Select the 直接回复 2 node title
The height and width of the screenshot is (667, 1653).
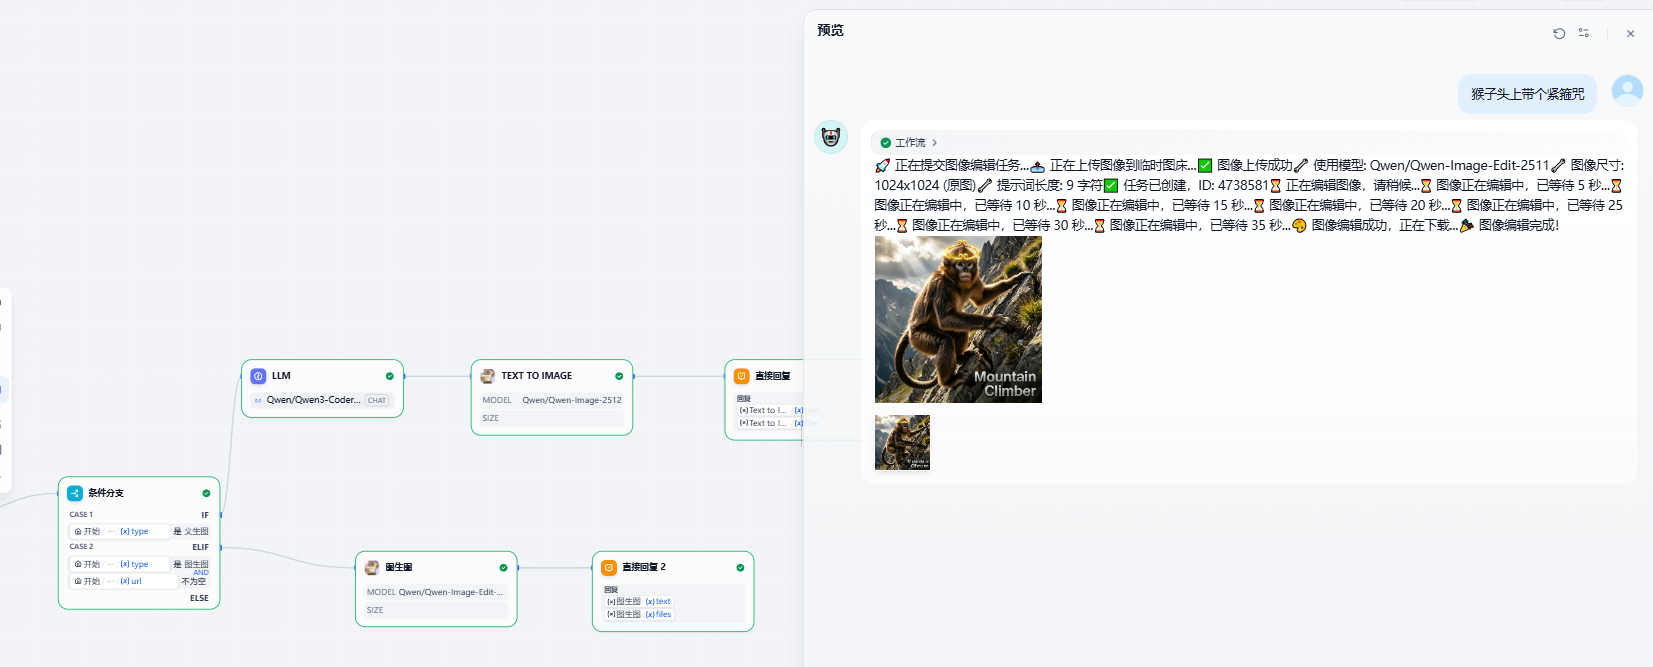click(x=644, y=567)
